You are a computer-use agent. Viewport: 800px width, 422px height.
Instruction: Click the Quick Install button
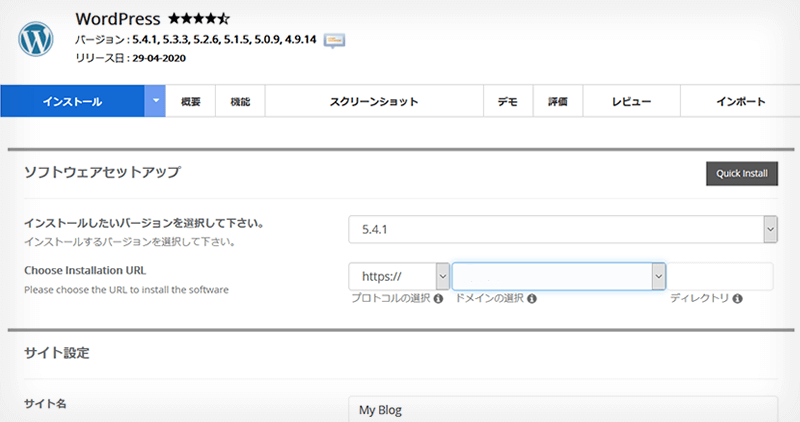click(x=742, y=173)
